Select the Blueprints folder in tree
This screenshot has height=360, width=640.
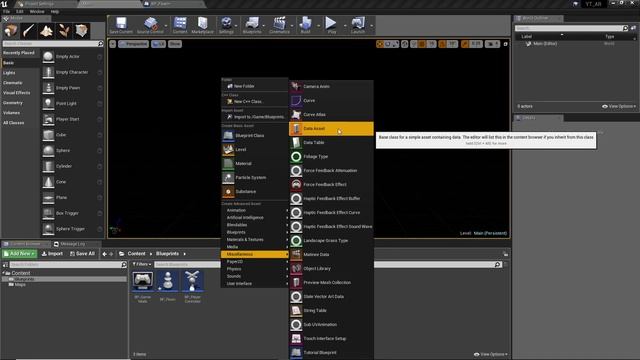(24, 279)
